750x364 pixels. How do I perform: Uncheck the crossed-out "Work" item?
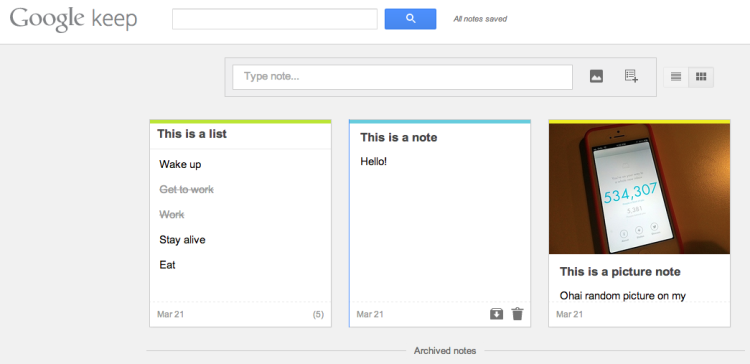pyautogui.click(x=172, y=215)
